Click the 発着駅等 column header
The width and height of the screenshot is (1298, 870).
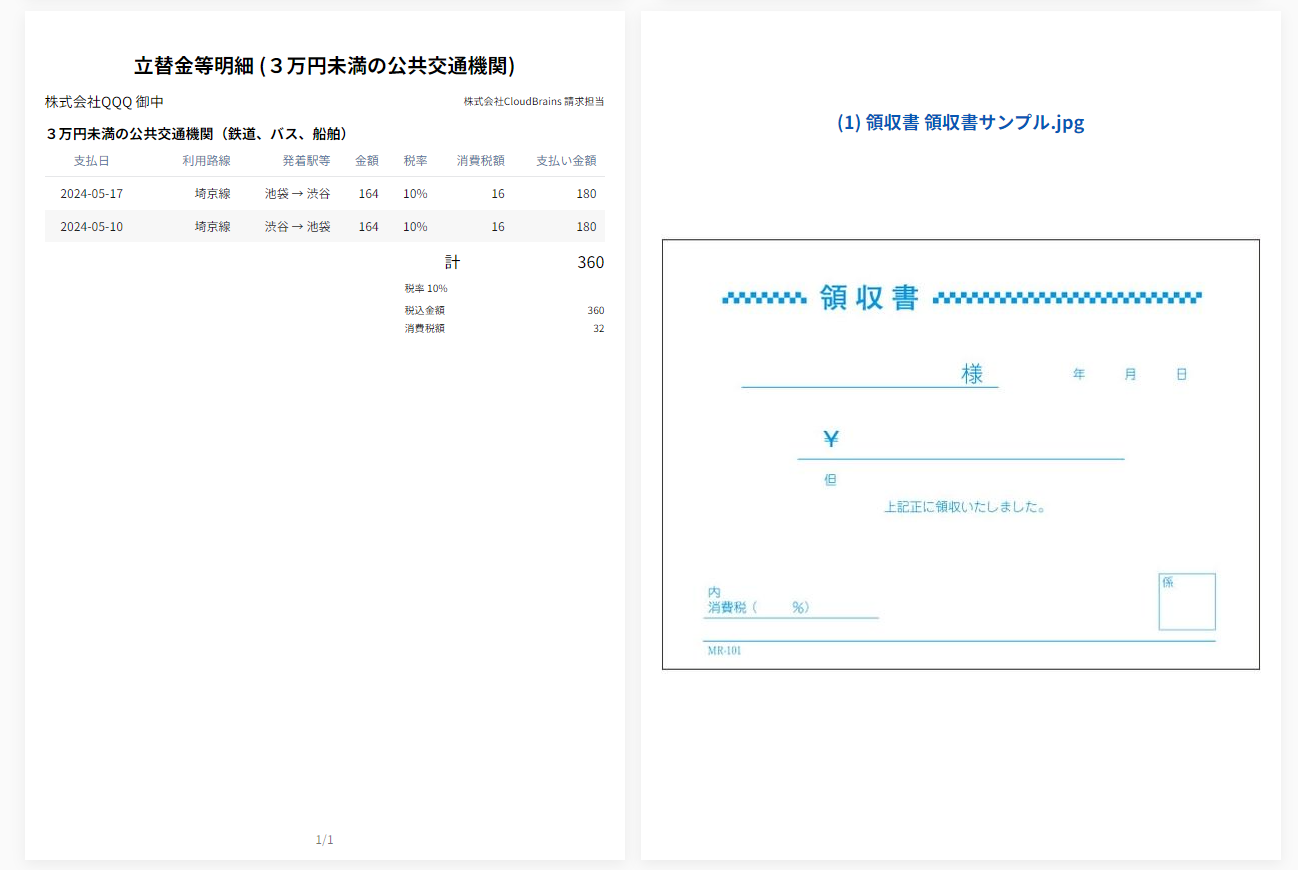(306, 160)
